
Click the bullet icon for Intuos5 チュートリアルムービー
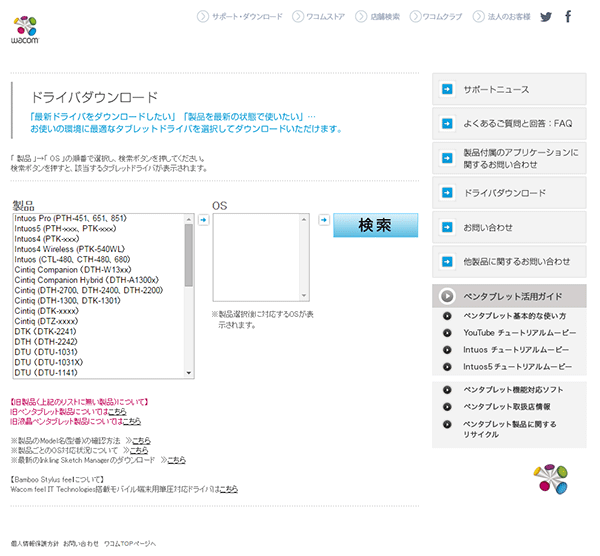pos(447,367)
